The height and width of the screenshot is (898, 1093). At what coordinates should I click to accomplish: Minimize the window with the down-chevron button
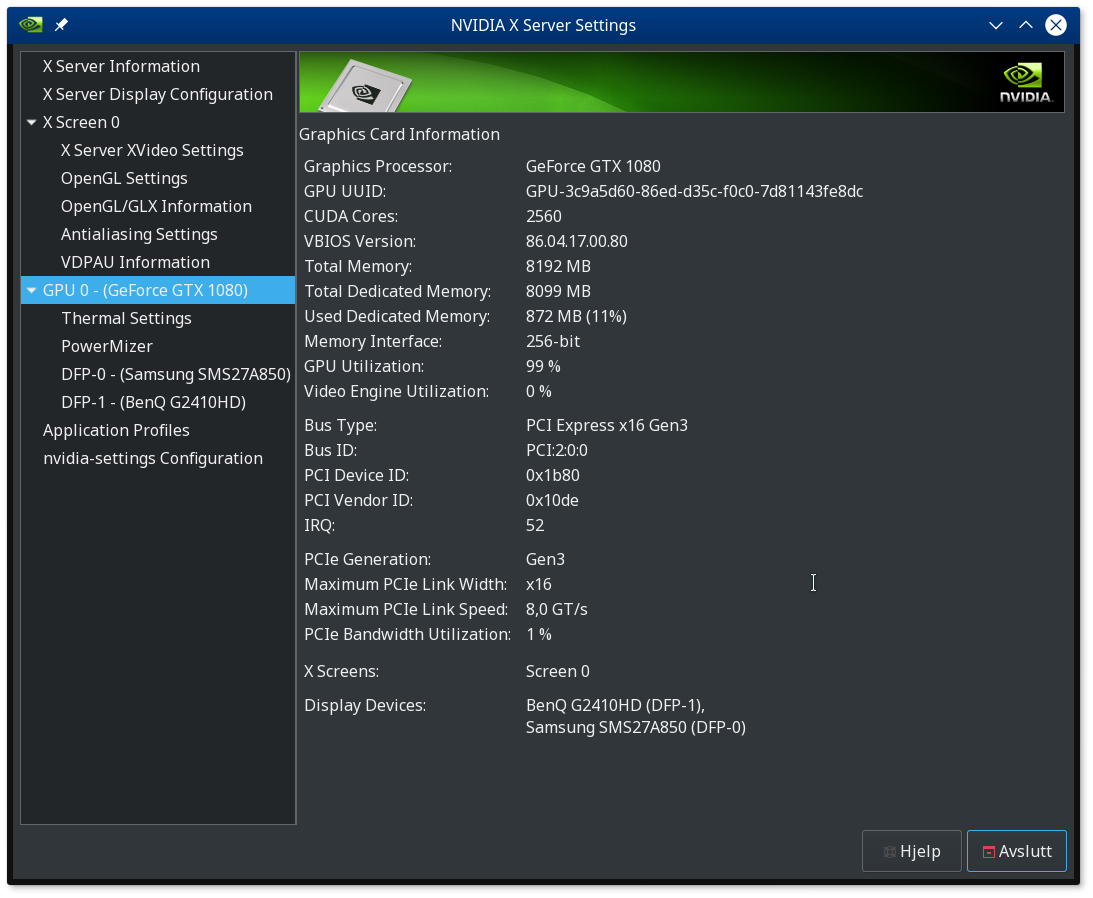pyautogui.click(x=996, y=25)
